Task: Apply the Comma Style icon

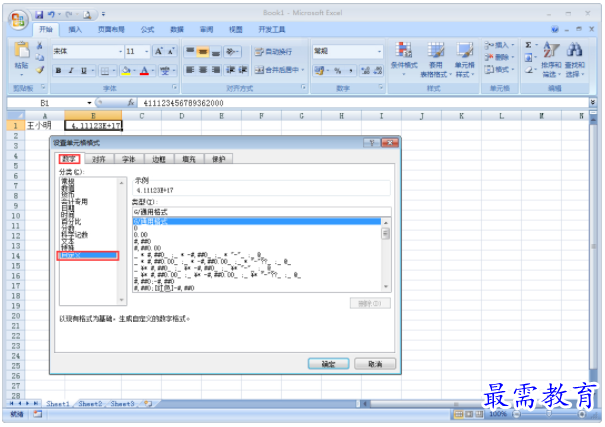Action: pyautogui.click(x=350, y=70)
